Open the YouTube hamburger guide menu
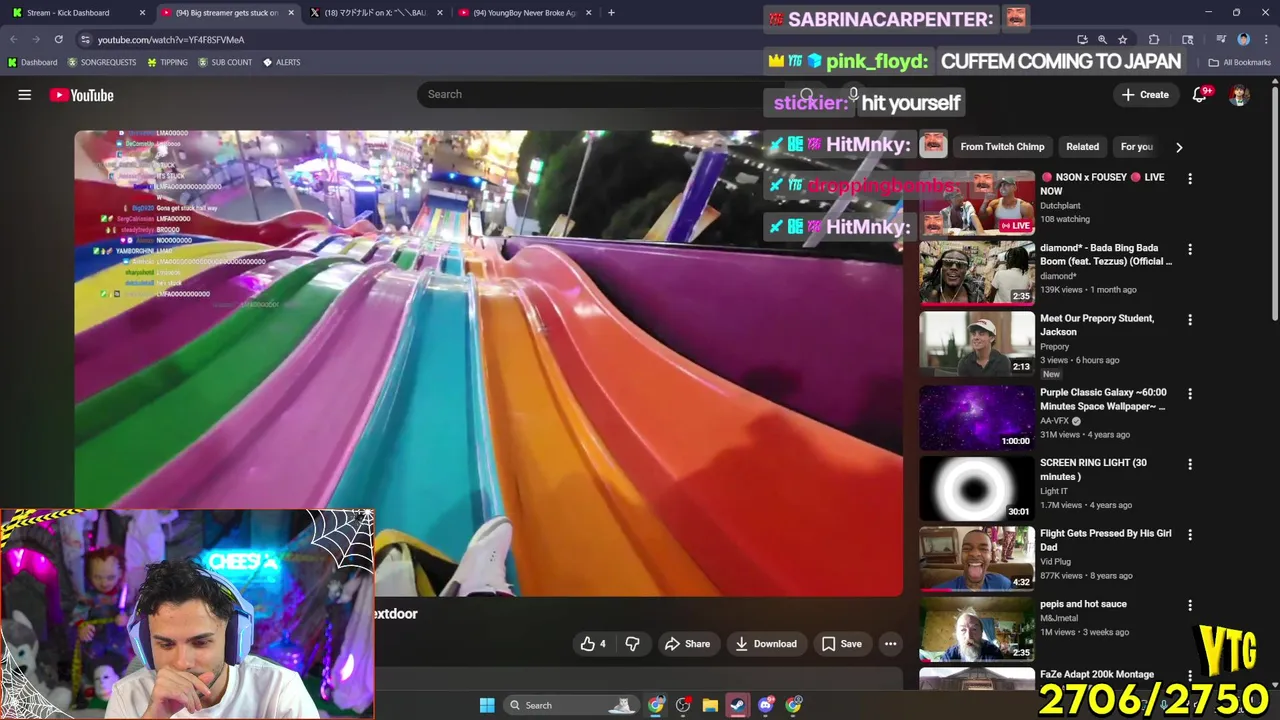This screenshot has width=1280, height=720. coord(25,95)
